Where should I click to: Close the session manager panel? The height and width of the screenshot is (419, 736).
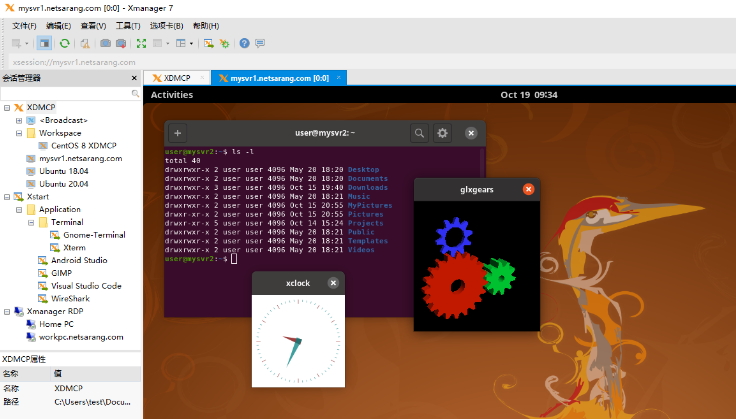point(134,78)
